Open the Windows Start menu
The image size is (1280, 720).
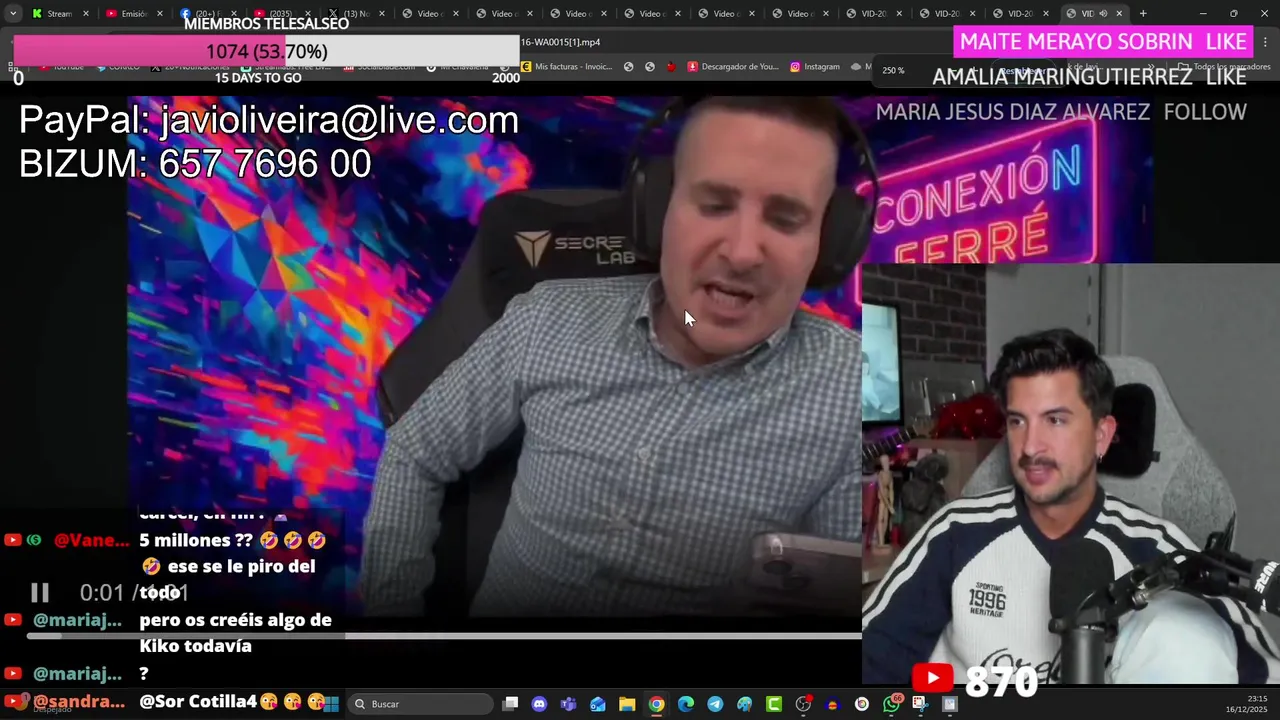pyautogui.click(x=331, y=704)
